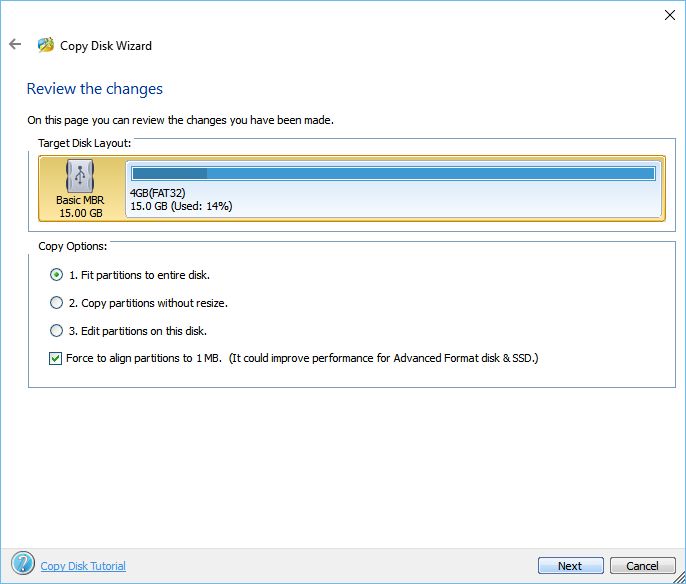Close the wizard with the X button

point(669,15)
